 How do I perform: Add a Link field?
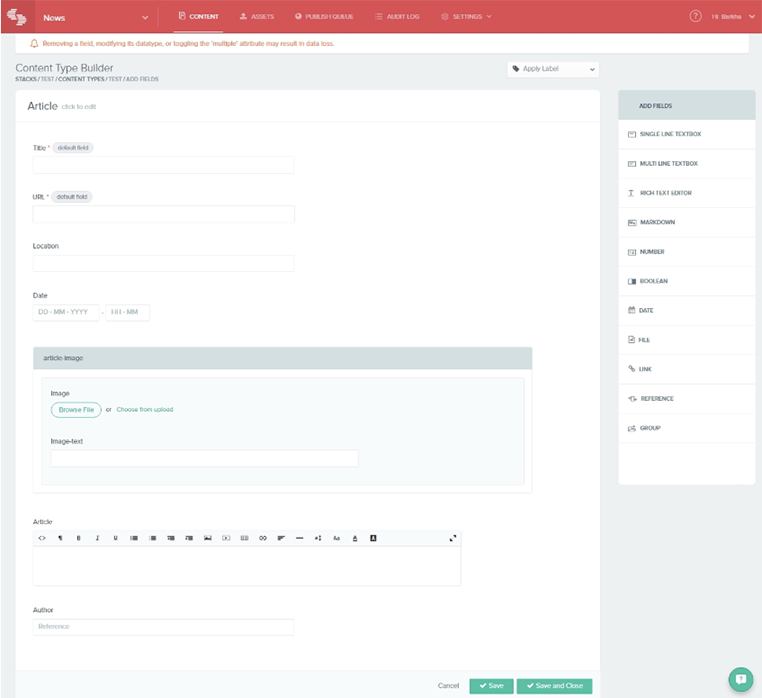coord(687,369)
